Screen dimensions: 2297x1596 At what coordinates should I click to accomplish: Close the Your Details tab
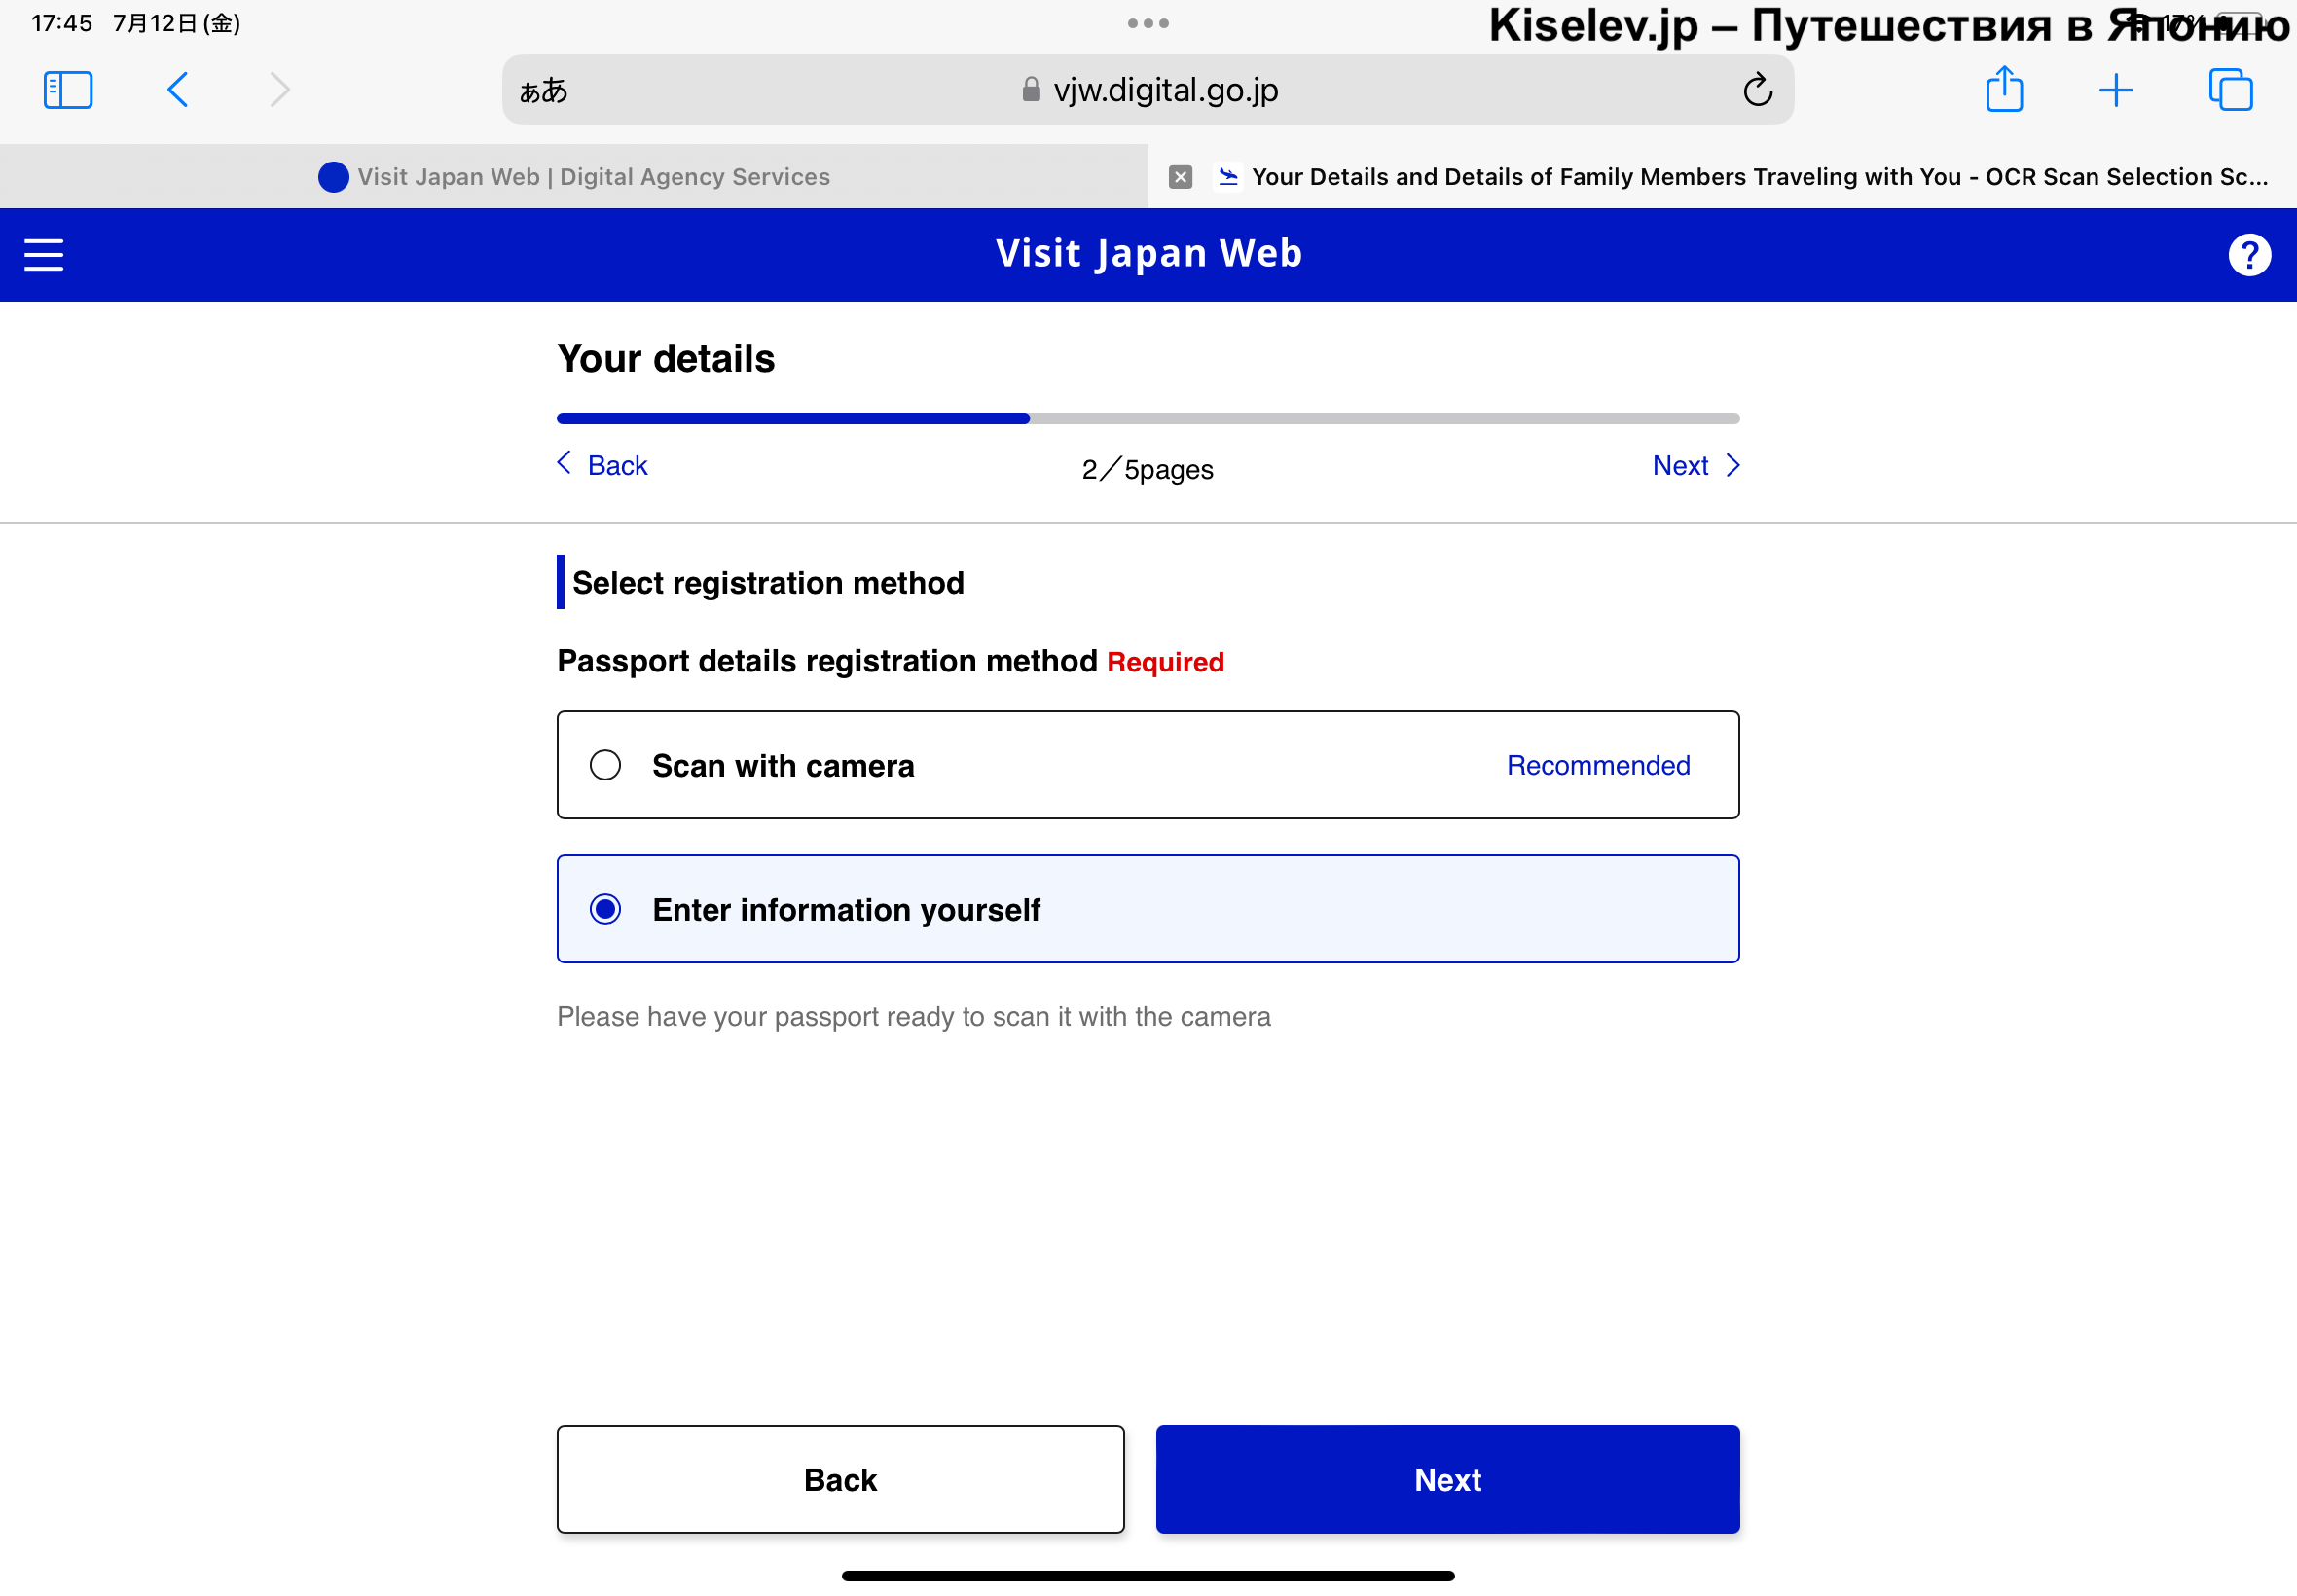pos(1180,177)
